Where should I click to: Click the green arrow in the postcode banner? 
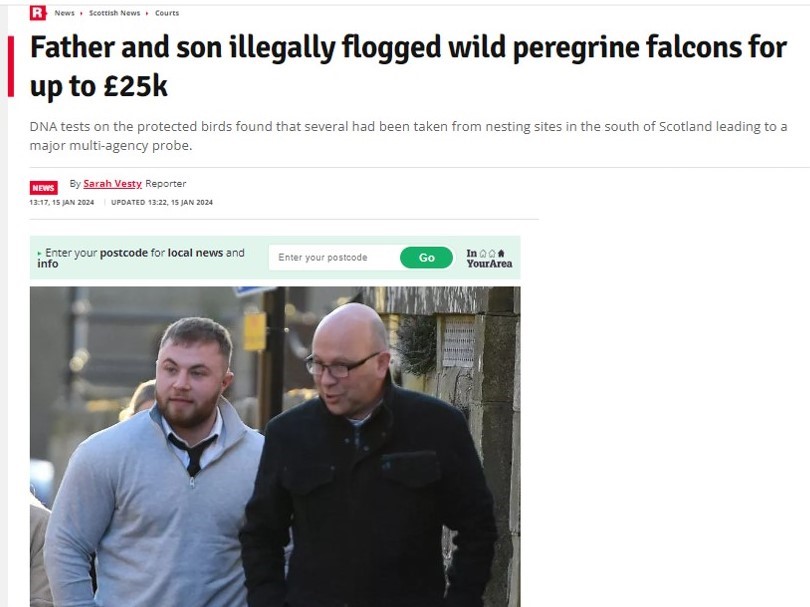pos(39,254)
